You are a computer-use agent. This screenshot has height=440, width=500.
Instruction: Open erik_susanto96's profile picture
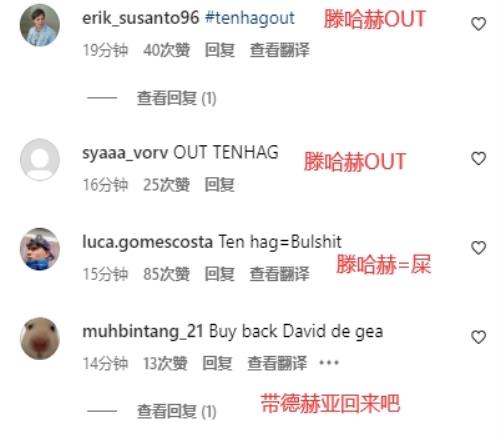click(40, 25)
